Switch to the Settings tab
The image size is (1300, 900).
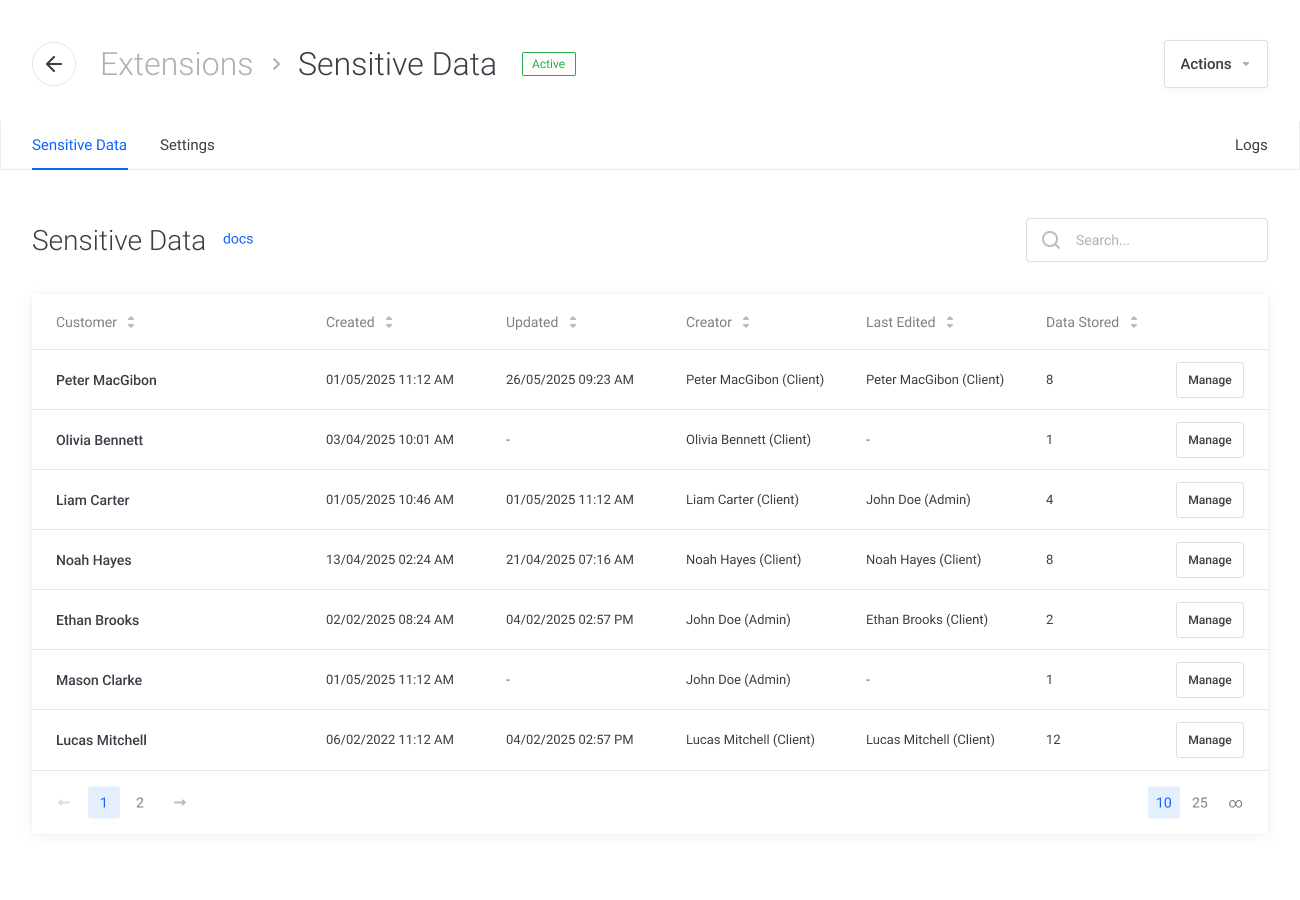pos(187,145)
